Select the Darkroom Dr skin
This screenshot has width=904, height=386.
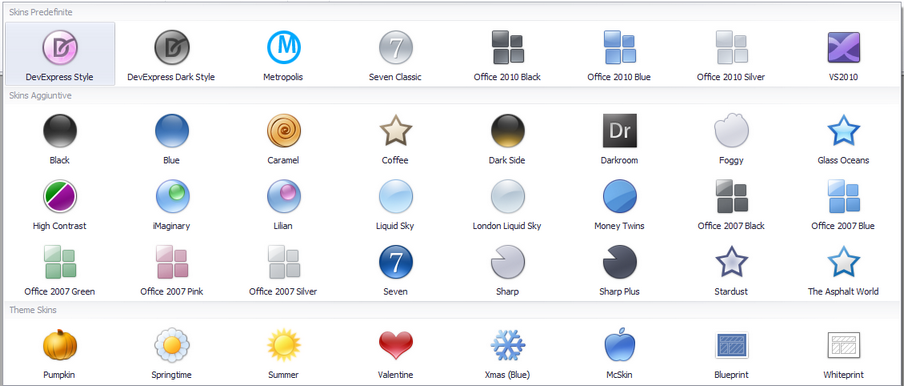619,138
